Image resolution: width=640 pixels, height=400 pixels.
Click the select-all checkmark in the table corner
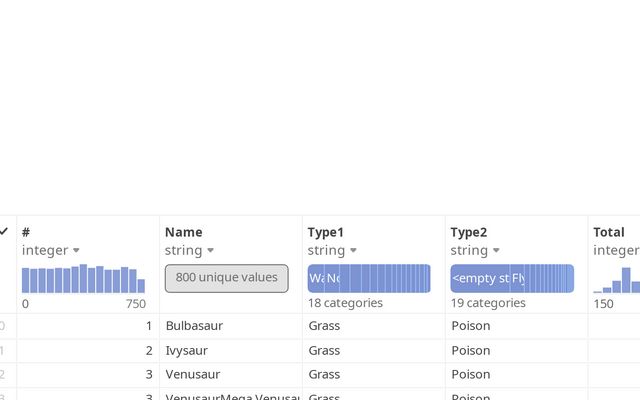pos(4,232)
